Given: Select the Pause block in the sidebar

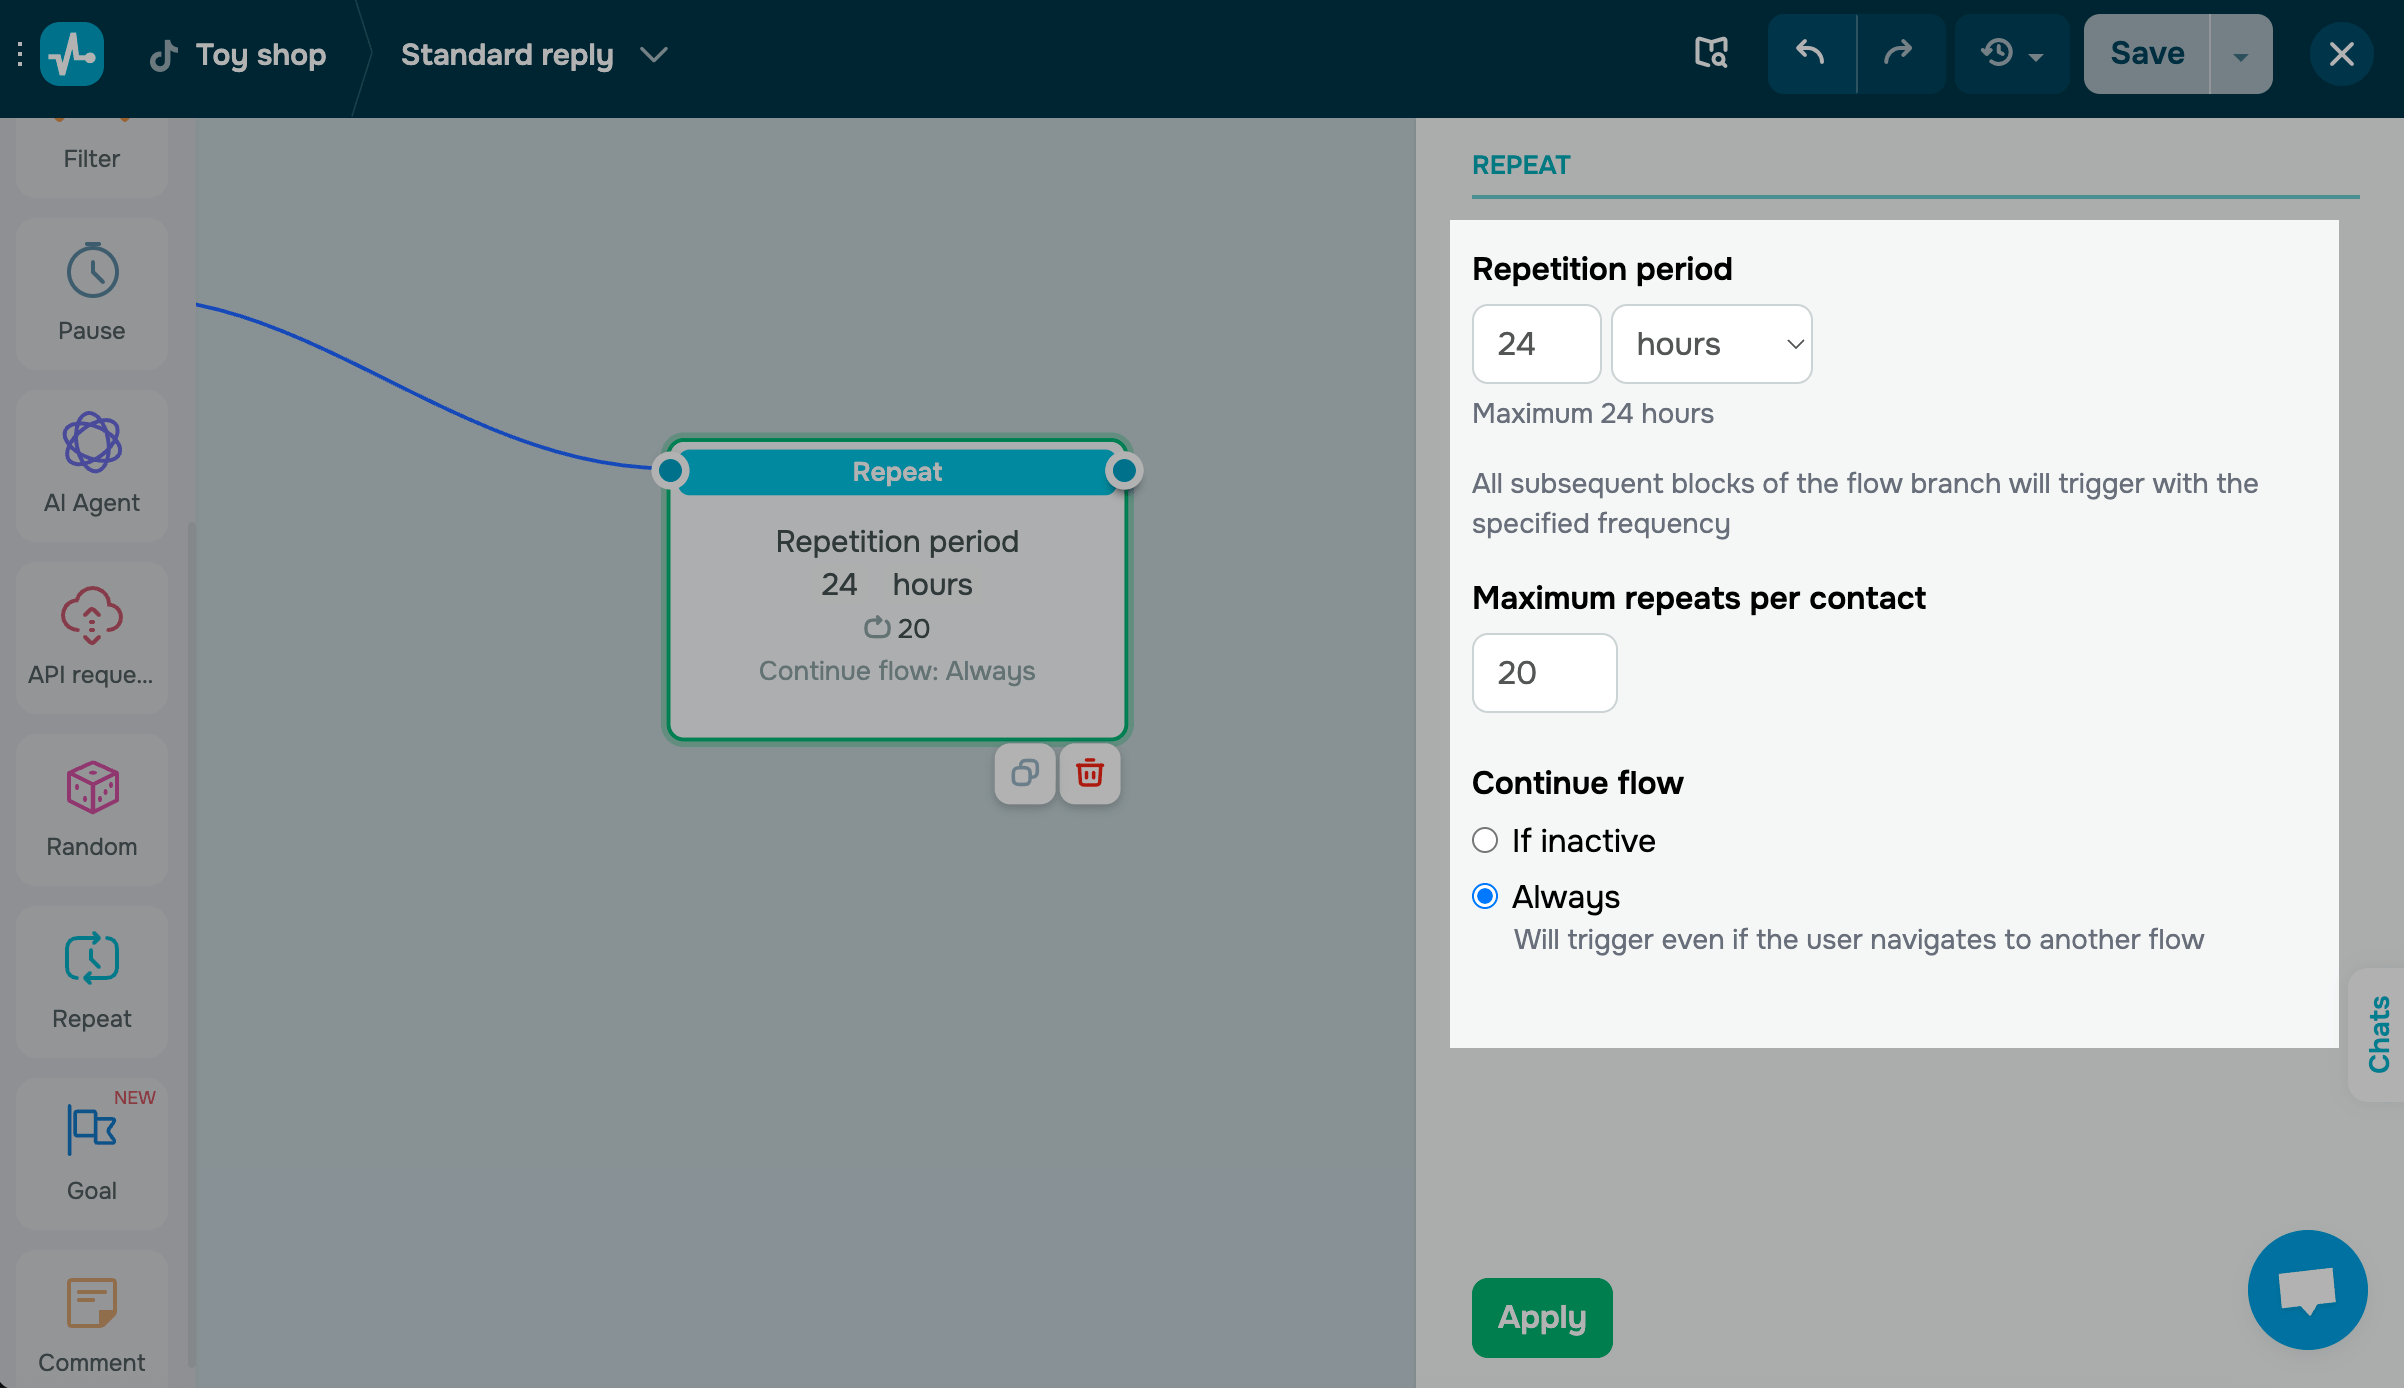Looking at the screenshot, I should 91,292.
